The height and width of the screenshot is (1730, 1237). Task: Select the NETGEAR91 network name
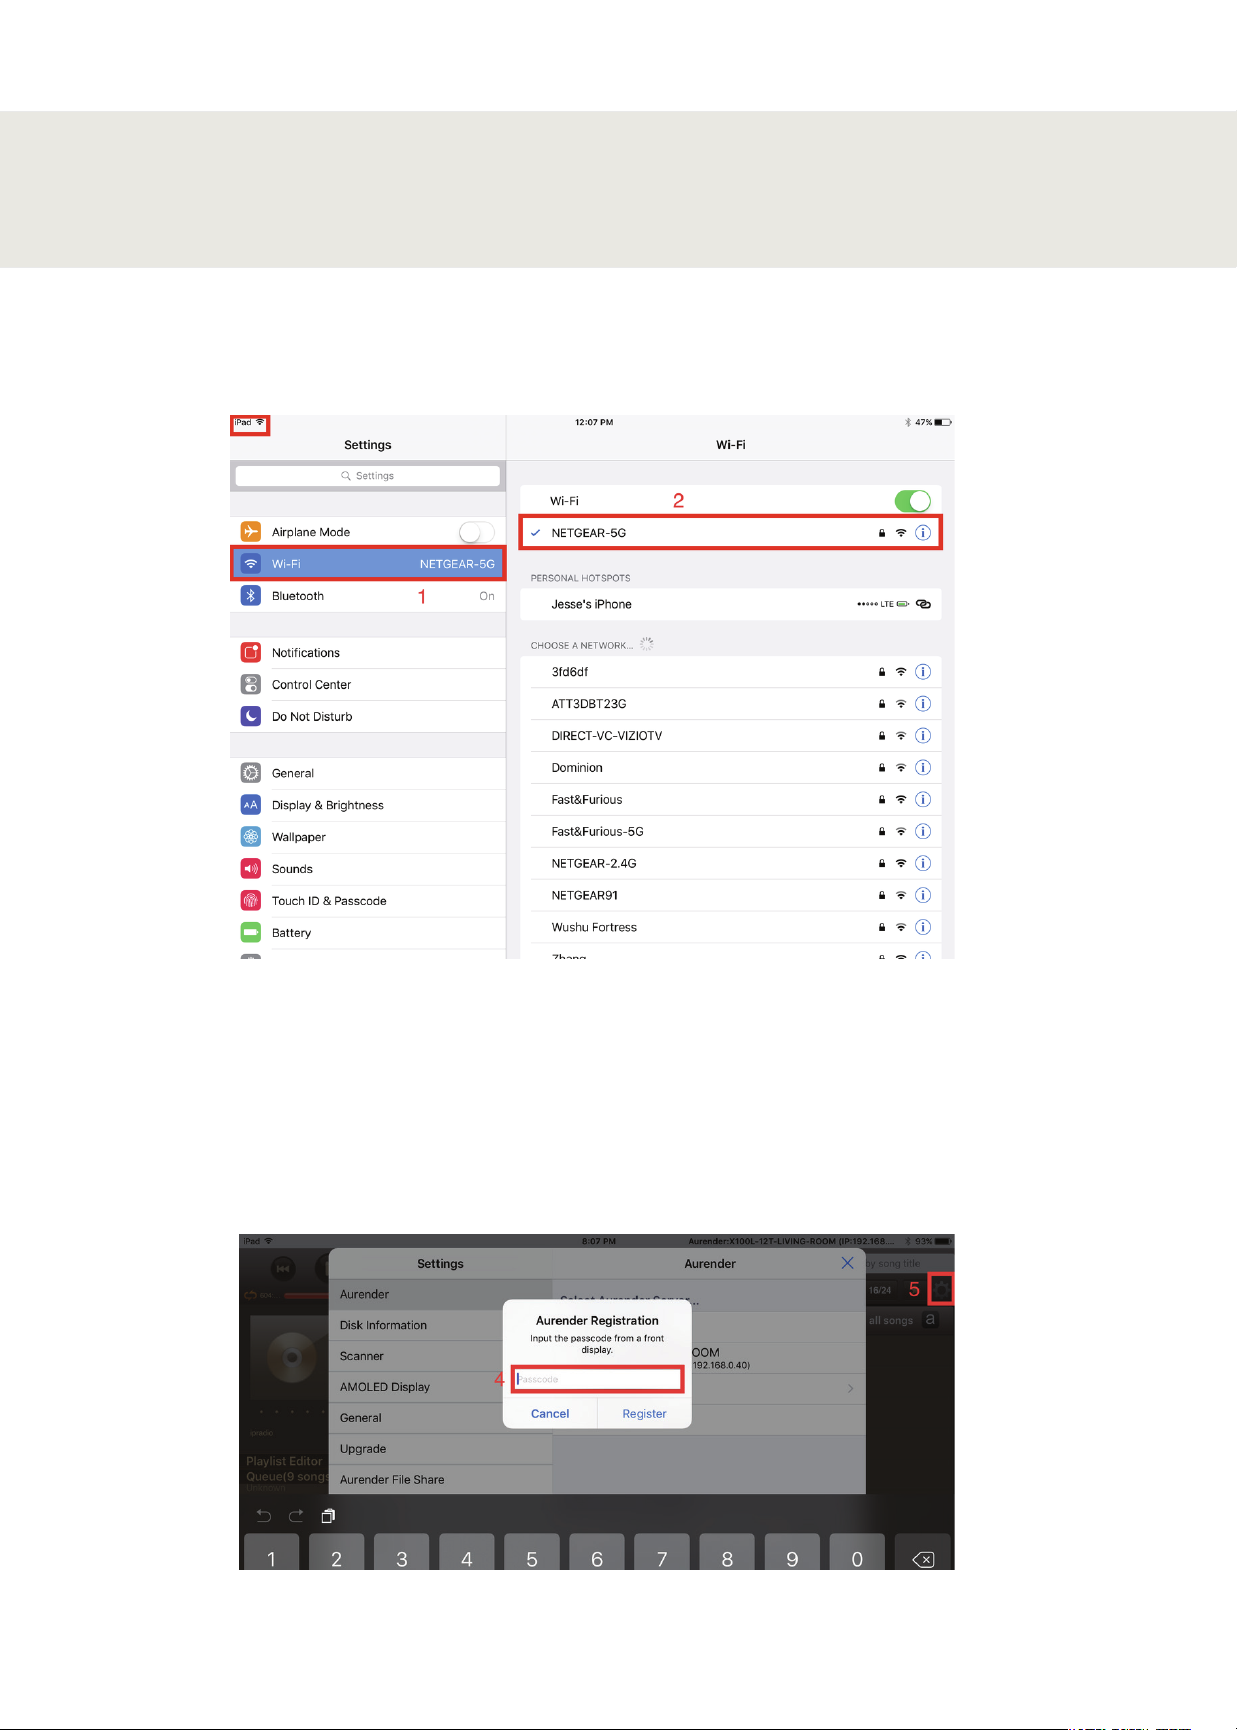(x=585, y=895)
